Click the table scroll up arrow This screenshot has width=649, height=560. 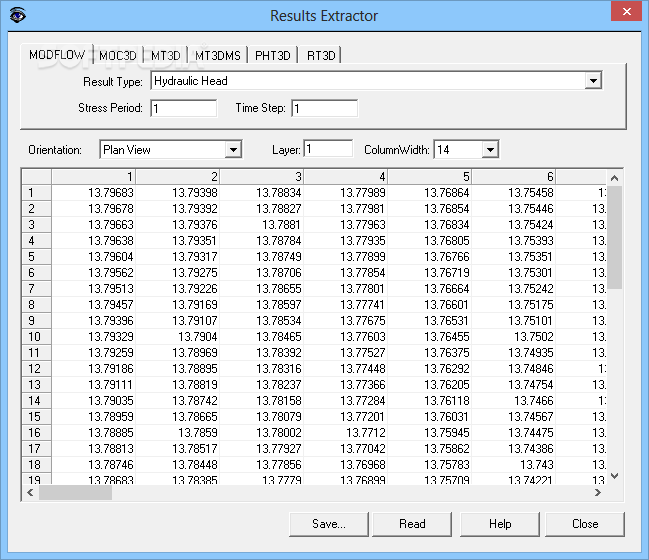click(x=615, y=178)
